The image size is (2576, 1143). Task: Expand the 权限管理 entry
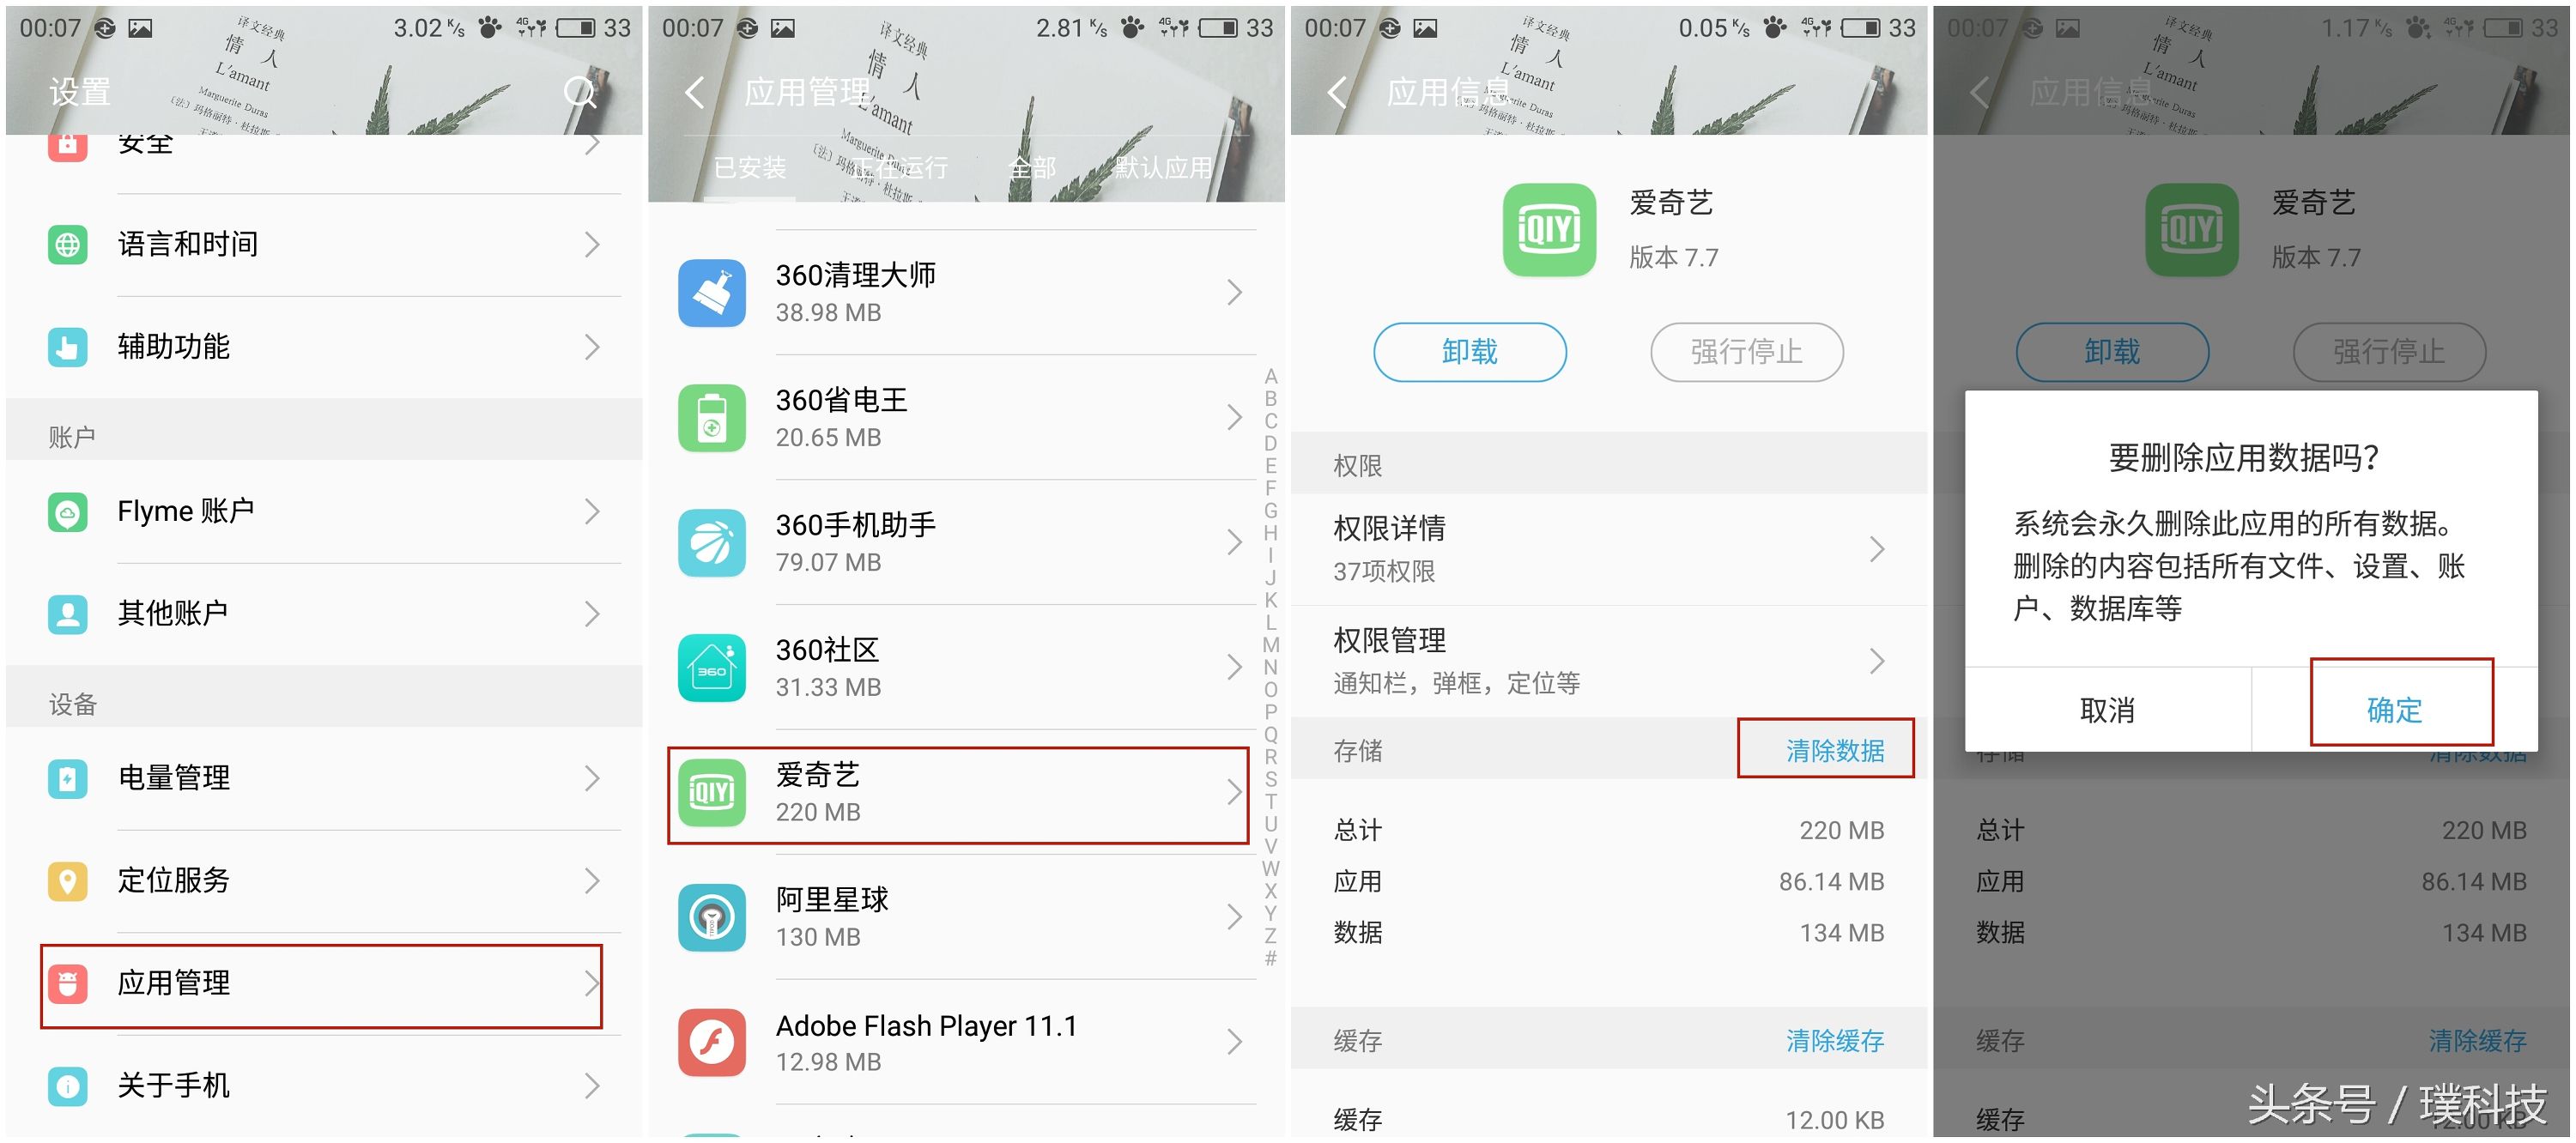(x=1878, y=660)
